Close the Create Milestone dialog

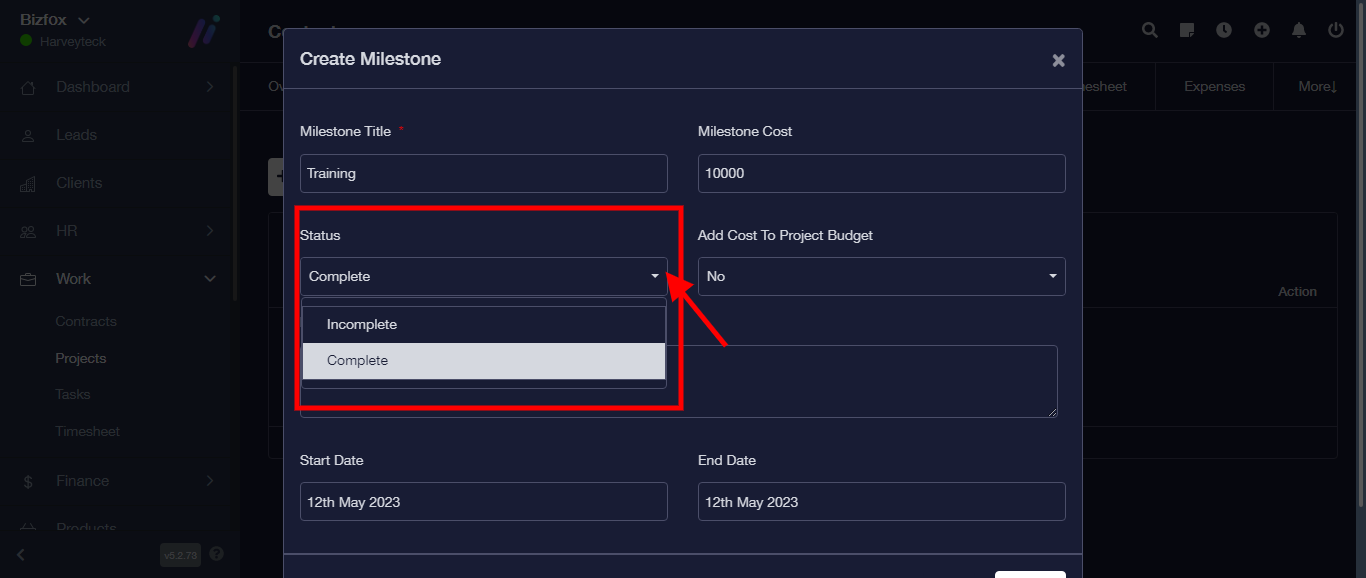pyautogui.click(x=1058, y=60)
